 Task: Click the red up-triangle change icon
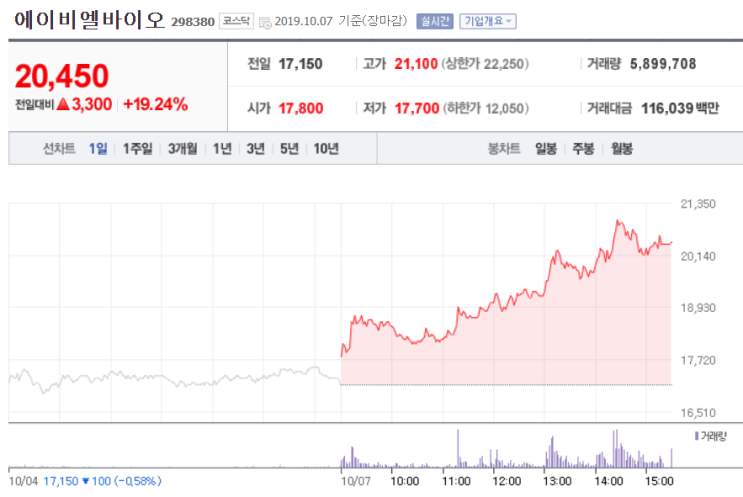[63, 104]
